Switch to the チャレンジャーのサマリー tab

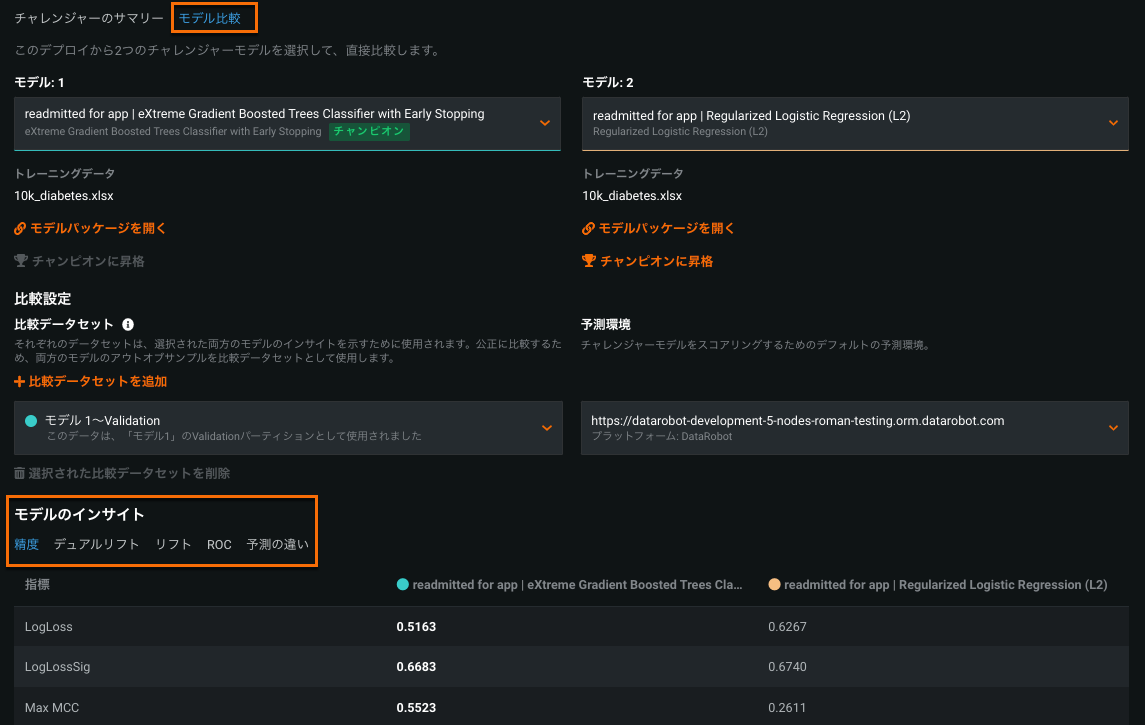89,18
